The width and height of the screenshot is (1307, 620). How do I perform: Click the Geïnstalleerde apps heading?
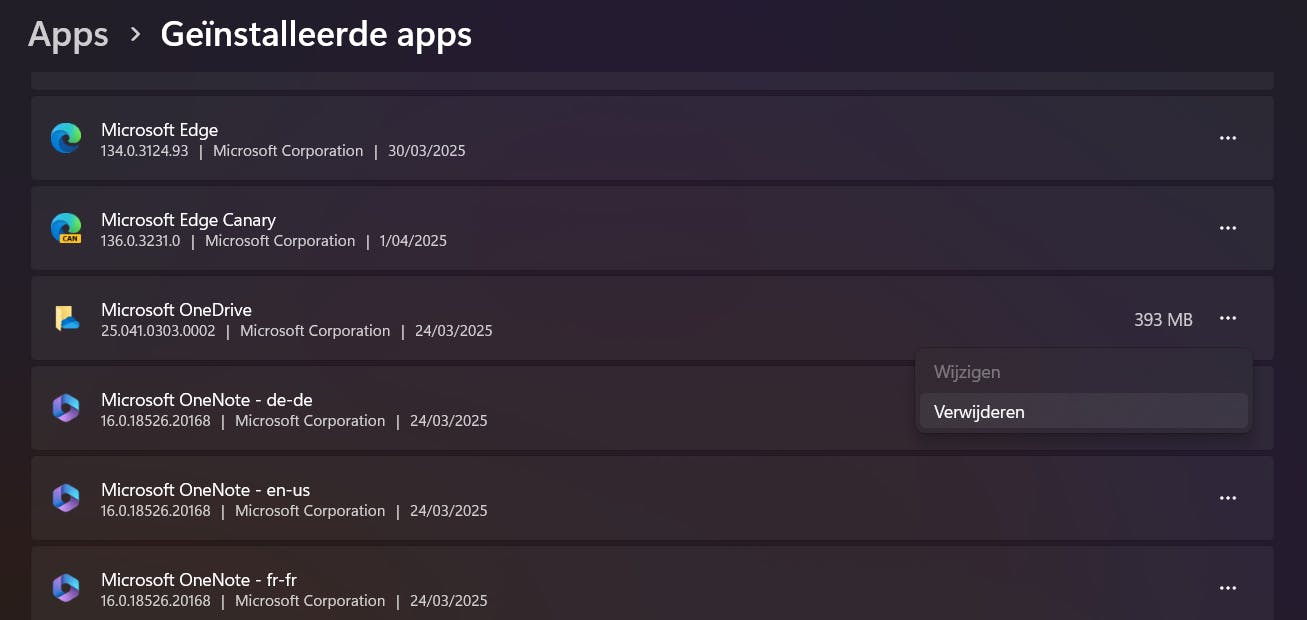316,34
